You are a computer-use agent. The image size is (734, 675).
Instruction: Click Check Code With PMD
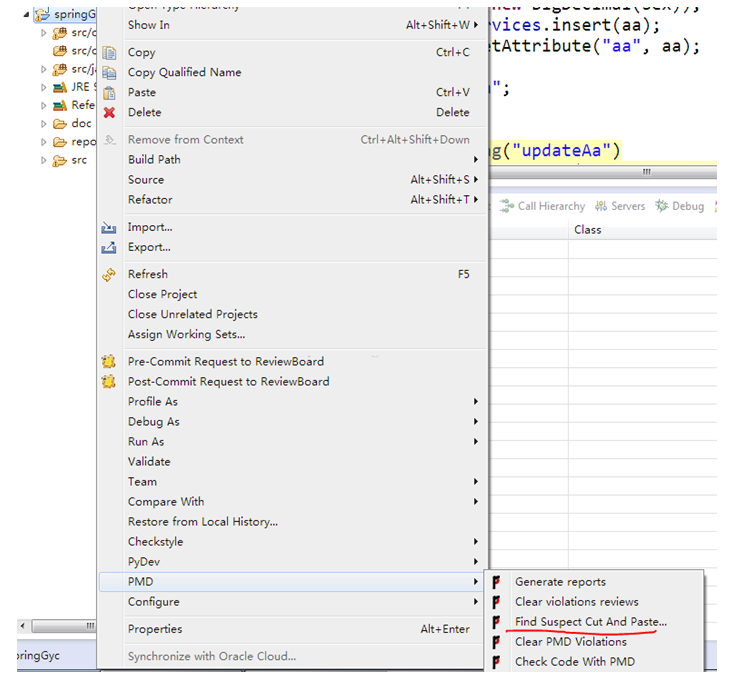[594, 662]
